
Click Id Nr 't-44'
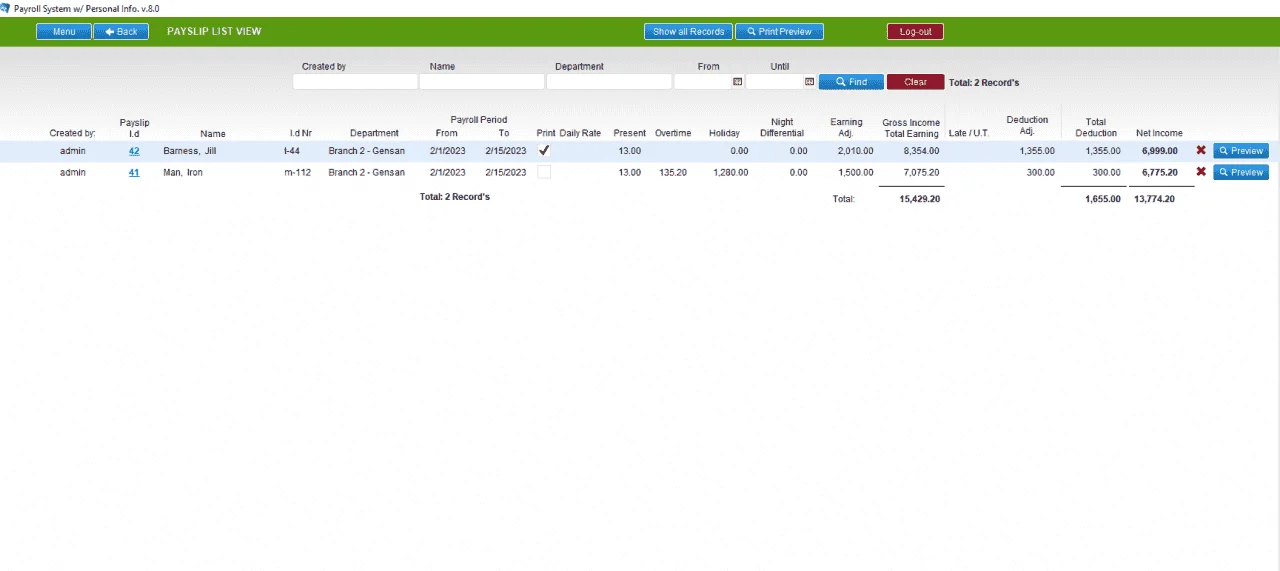point(292,151)
